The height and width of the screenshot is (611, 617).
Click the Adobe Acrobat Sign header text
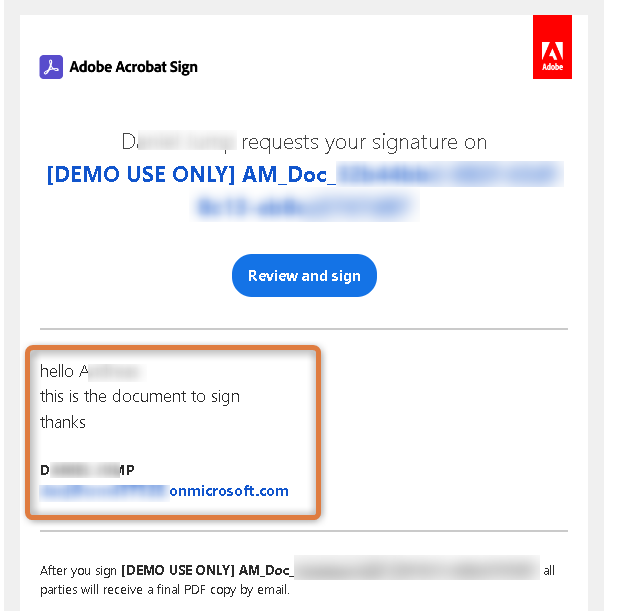click(133, 67)
